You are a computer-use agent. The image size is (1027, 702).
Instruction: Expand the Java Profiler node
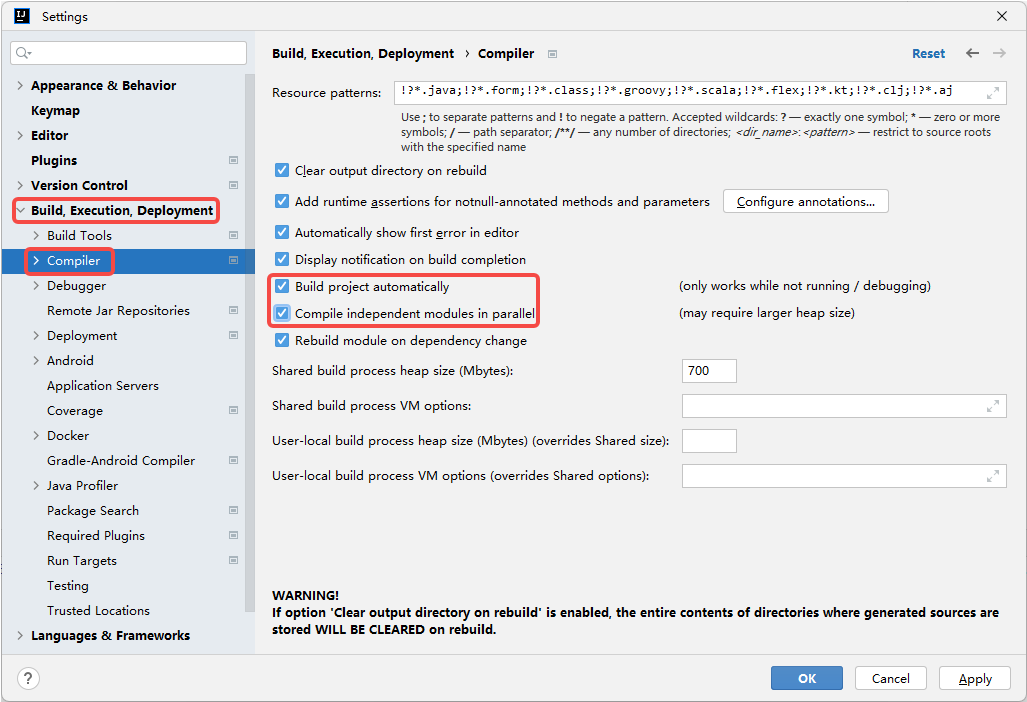point(36,485)
